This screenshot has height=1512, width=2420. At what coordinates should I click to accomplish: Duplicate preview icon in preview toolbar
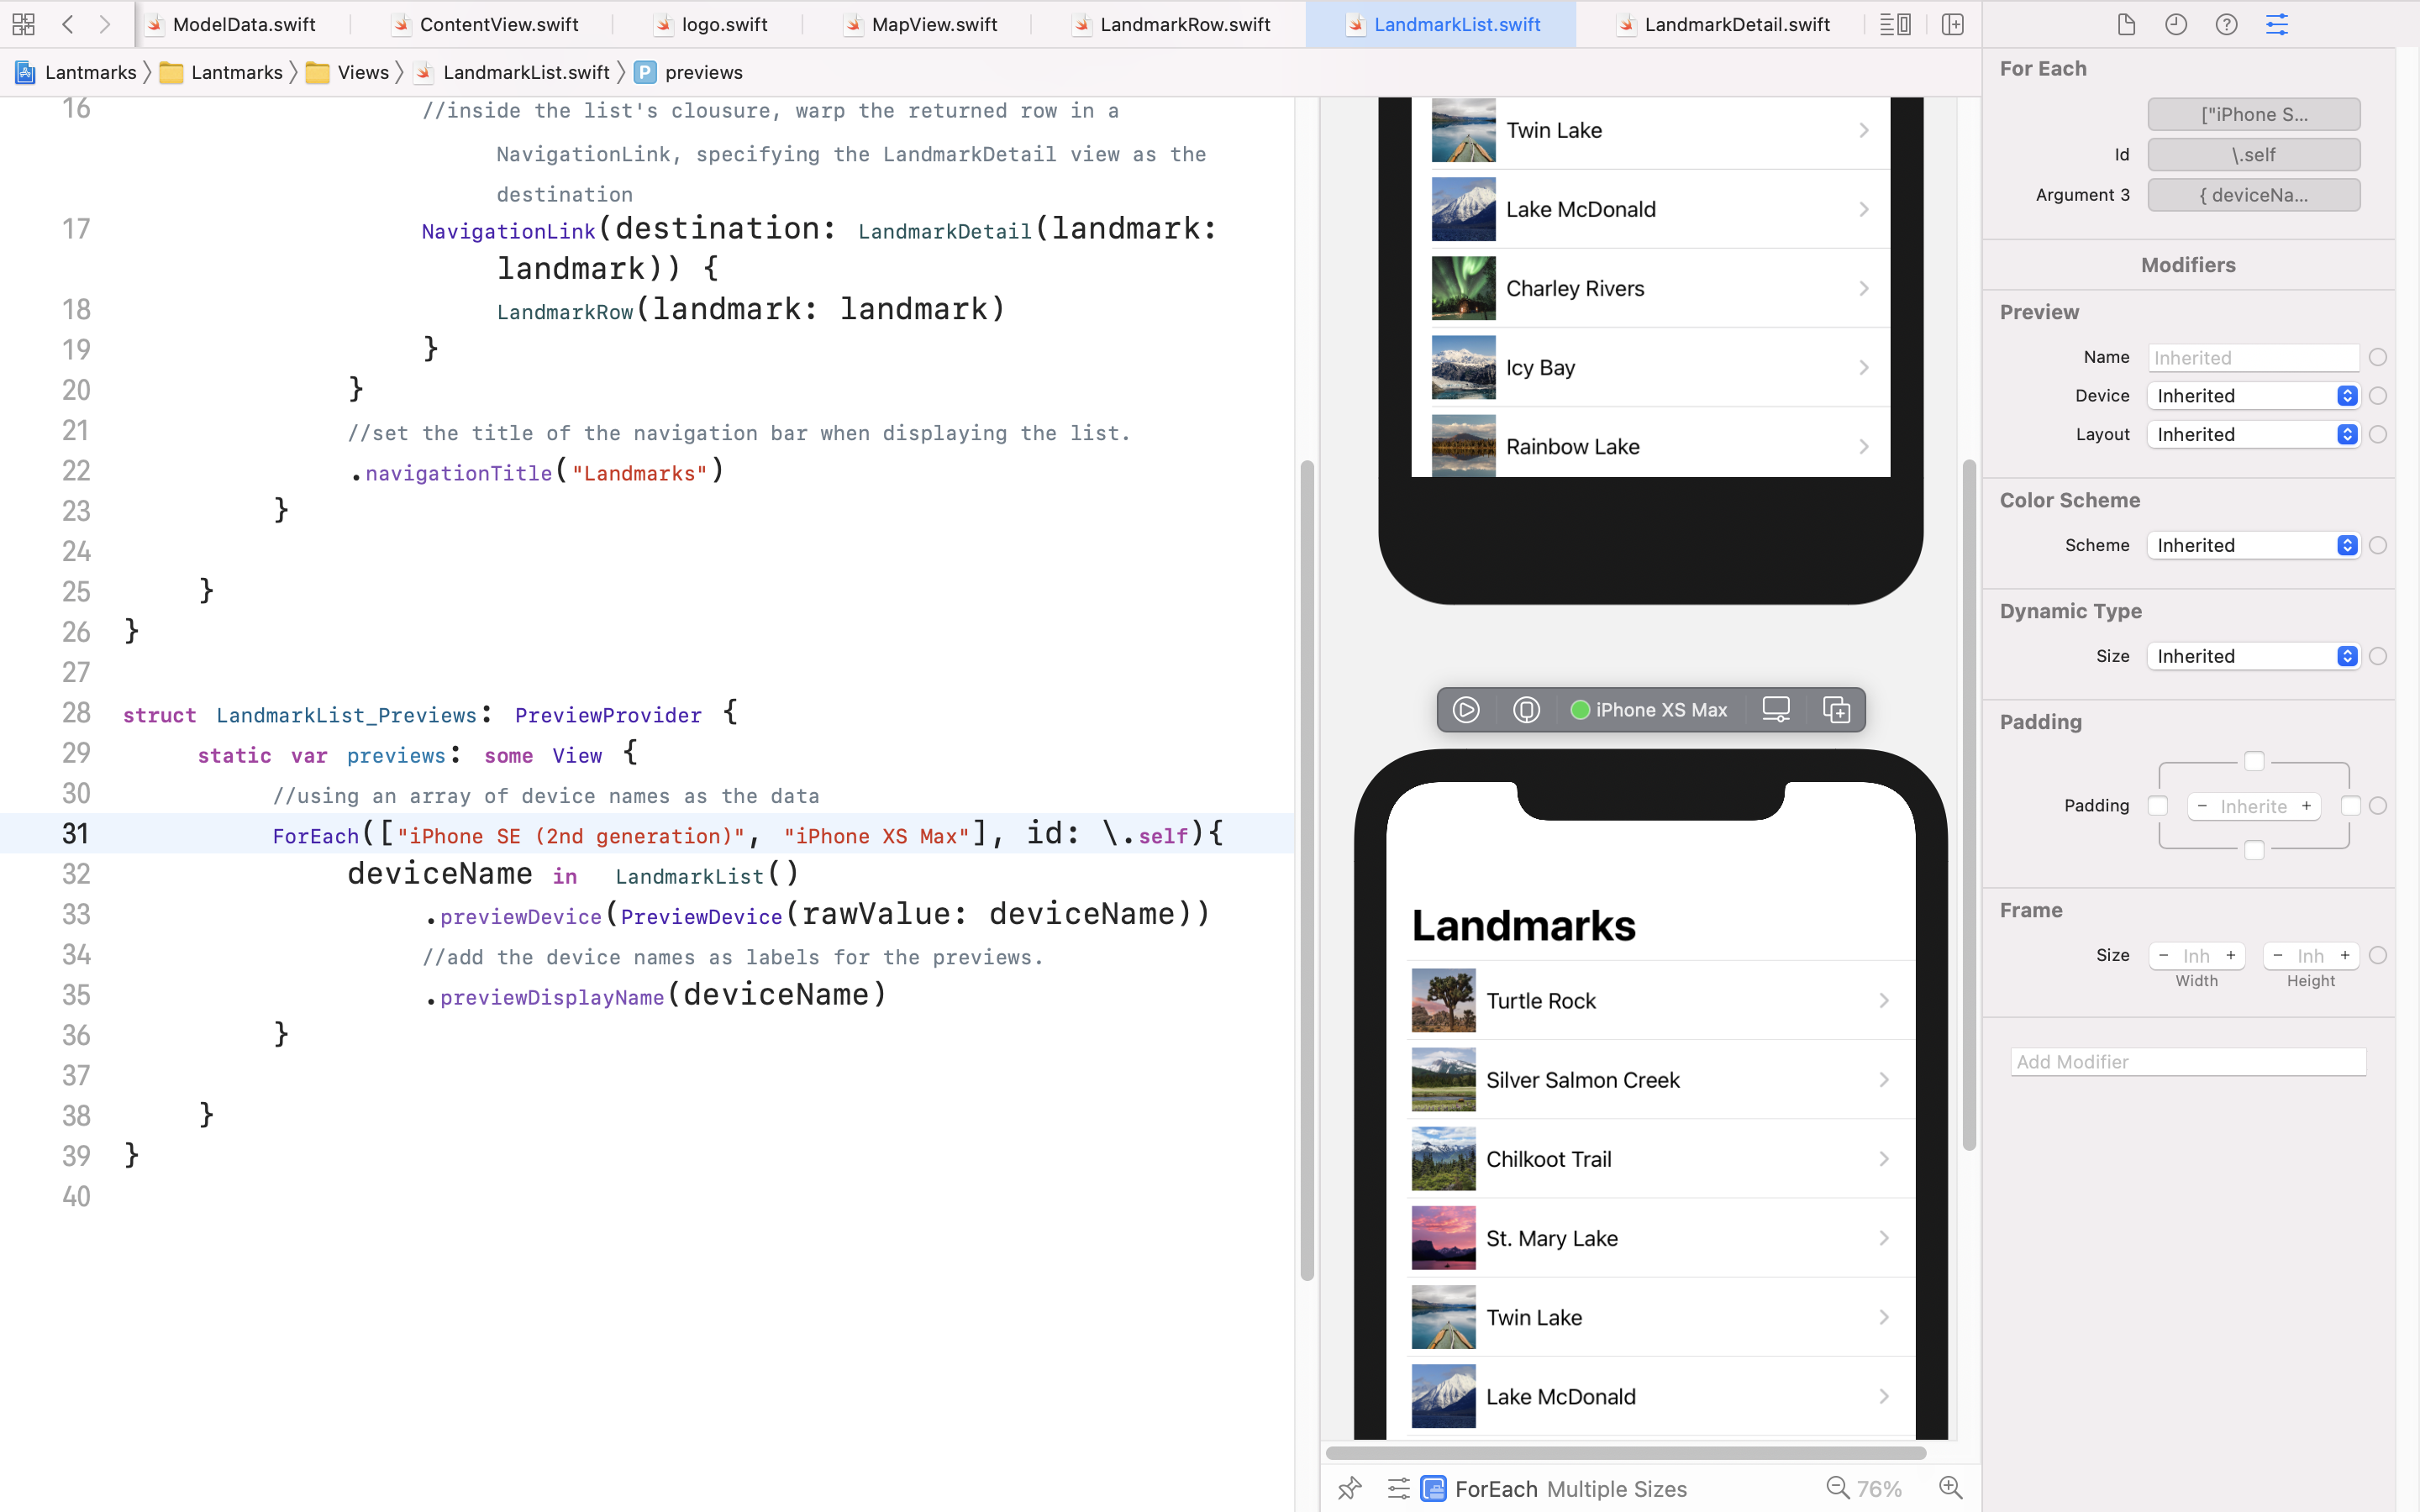pos(1836,710)
